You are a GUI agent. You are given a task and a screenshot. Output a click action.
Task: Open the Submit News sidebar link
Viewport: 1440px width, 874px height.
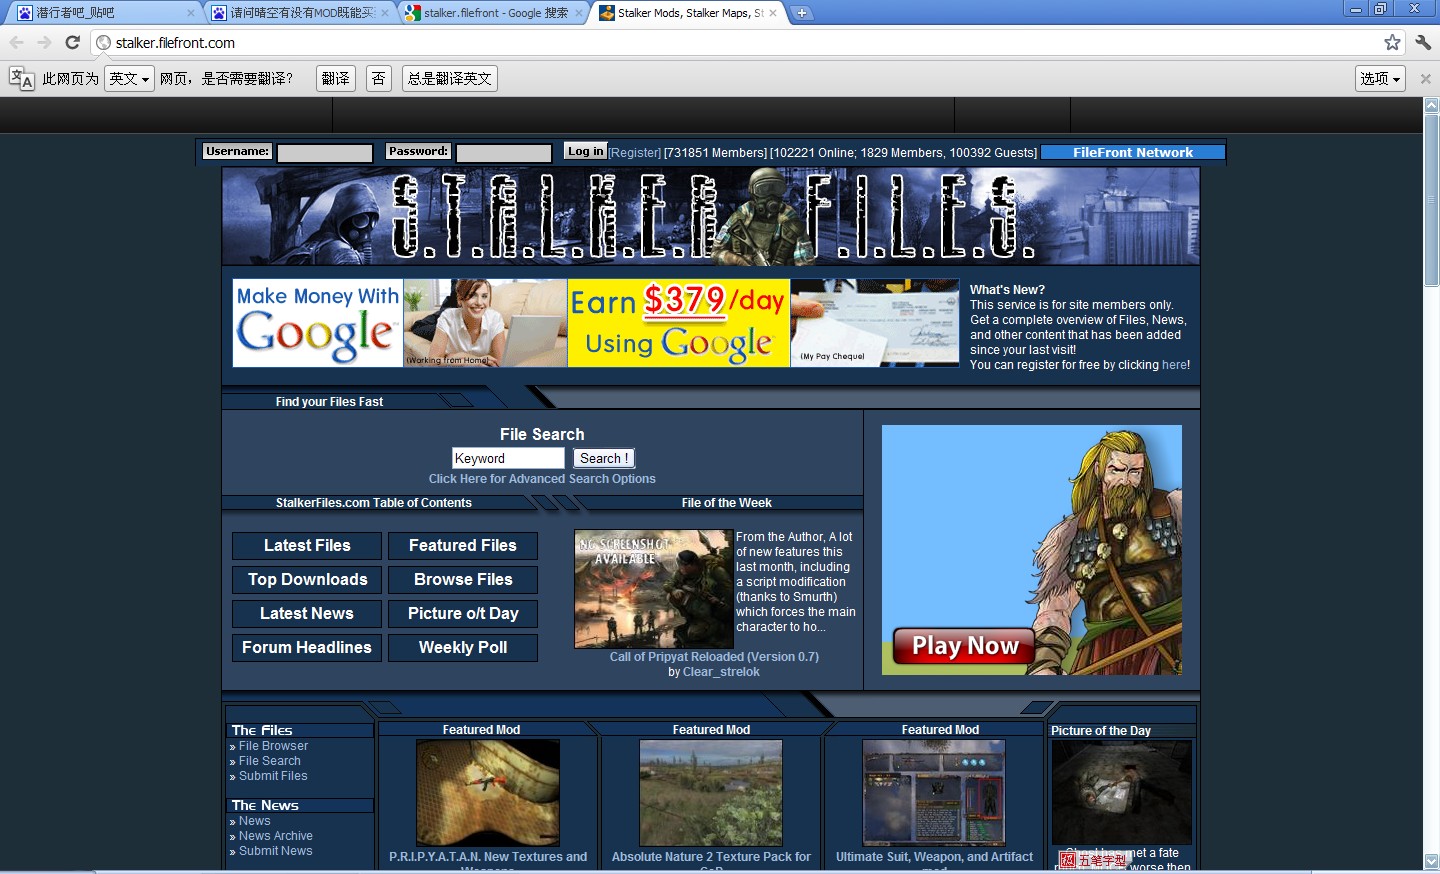coord(276,851)
